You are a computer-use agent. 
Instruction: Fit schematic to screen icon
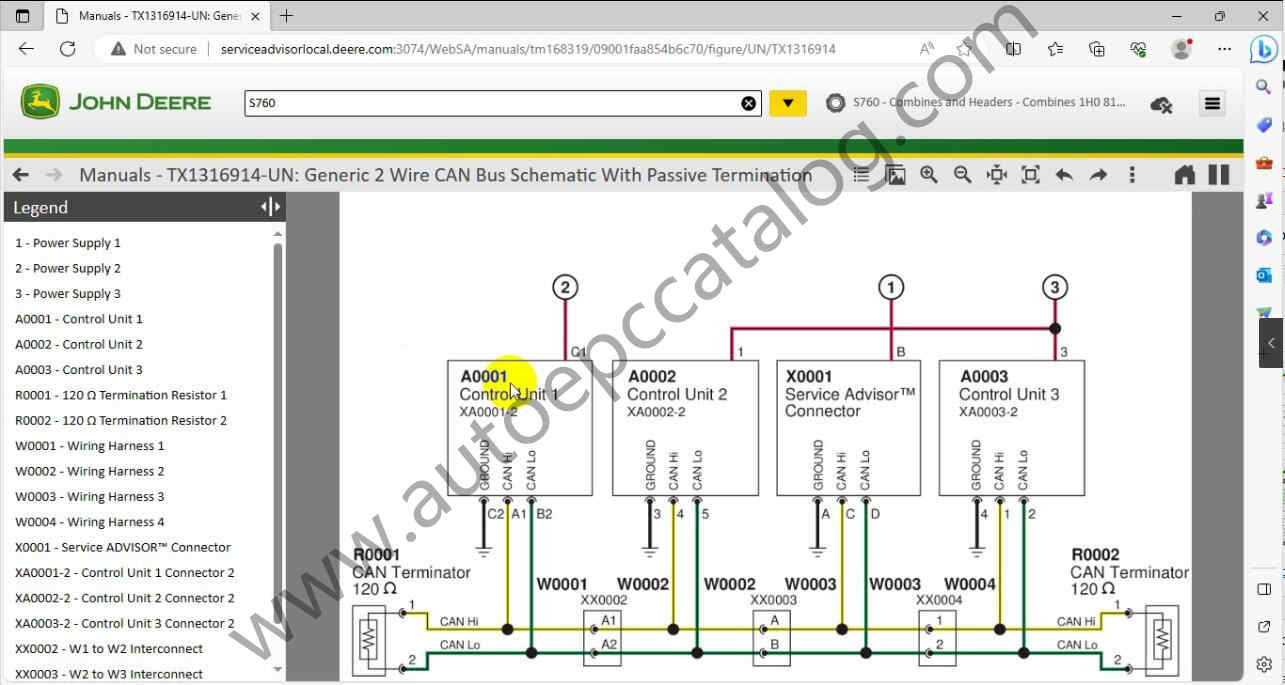1031,175
